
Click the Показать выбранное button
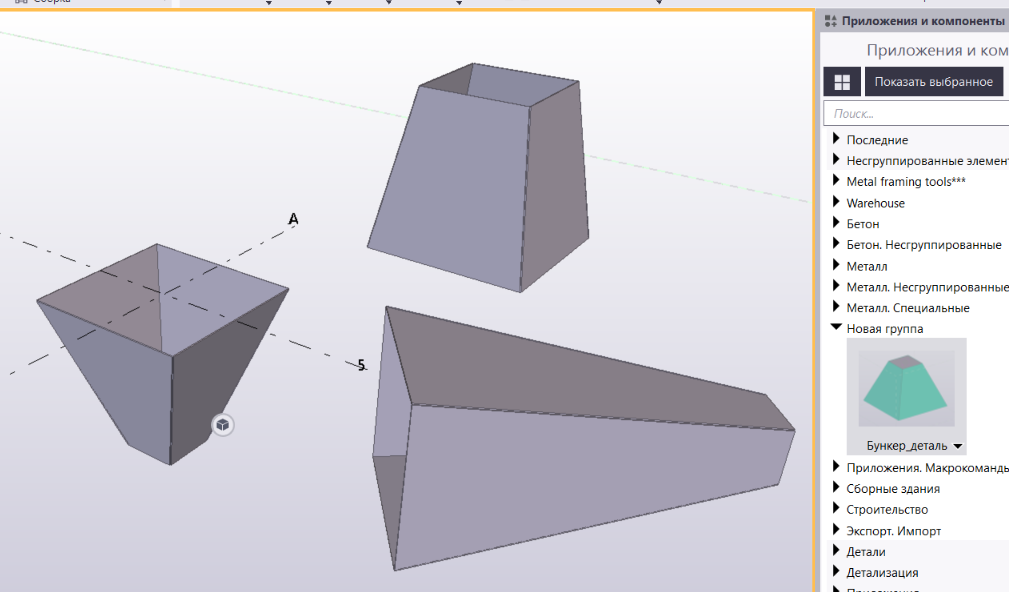pos(933,82)
